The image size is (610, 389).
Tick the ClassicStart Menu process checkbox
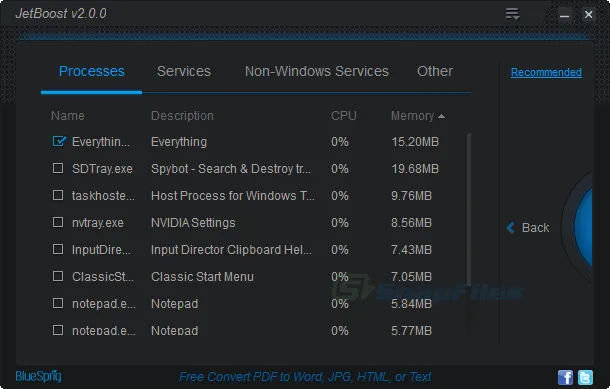coord(58,276)
